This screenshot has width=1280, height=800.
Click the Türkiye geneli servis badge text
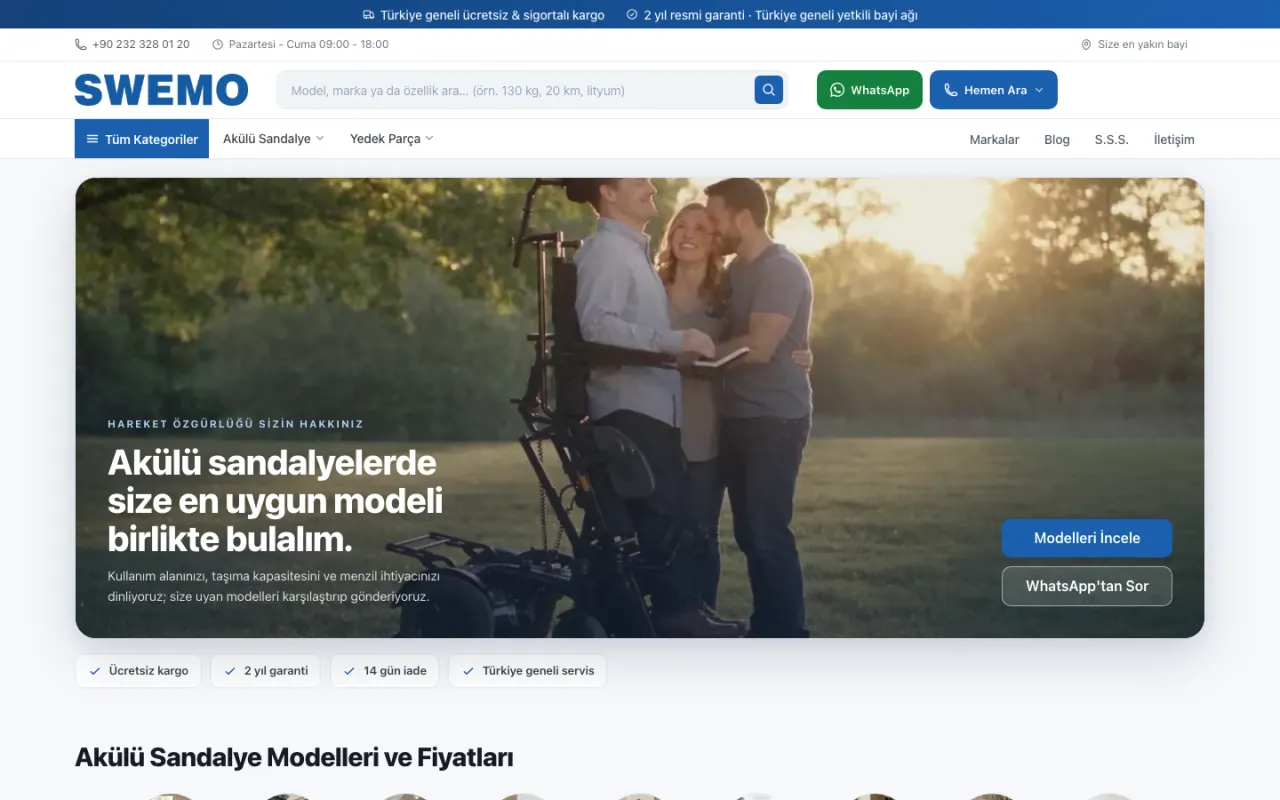[538, 671]
